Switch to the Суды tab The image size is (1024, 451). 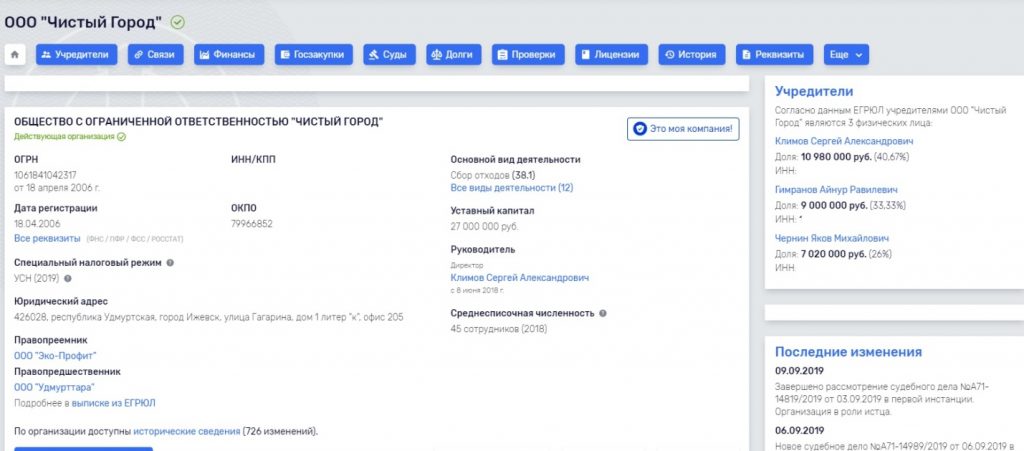[389, 55]
